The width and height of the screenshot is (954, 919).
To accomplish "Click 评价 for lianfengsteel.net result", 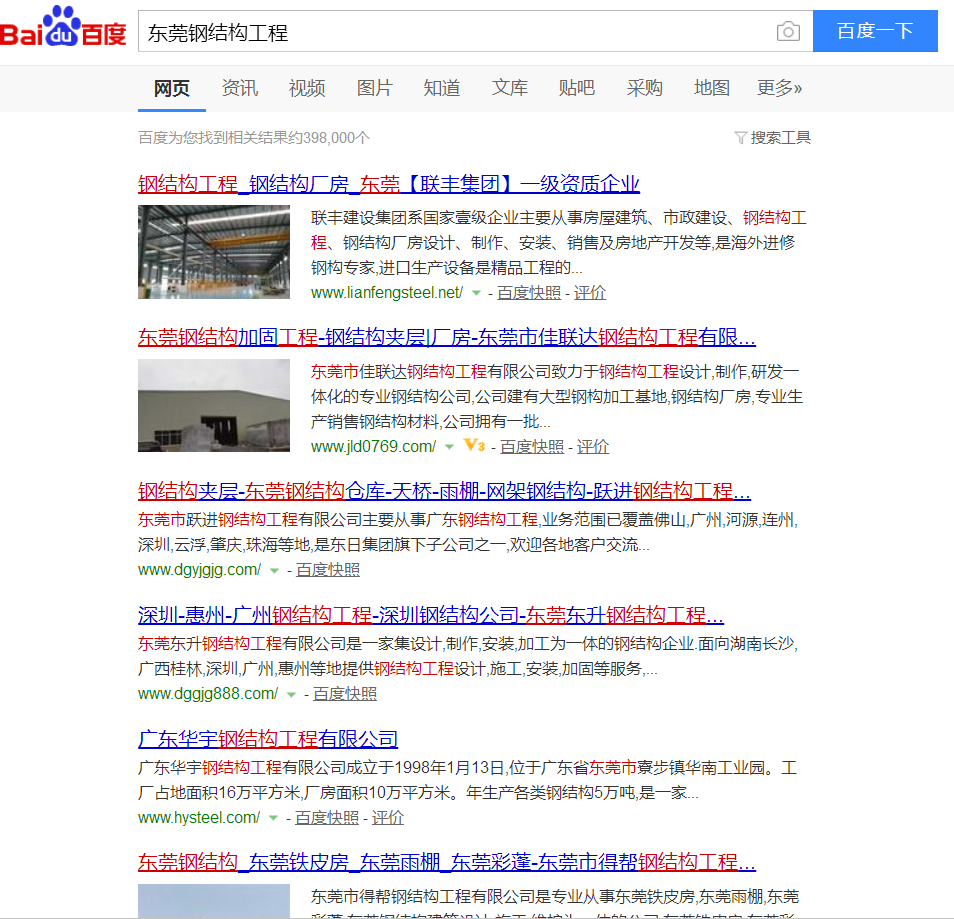I will tap(590, 293).
